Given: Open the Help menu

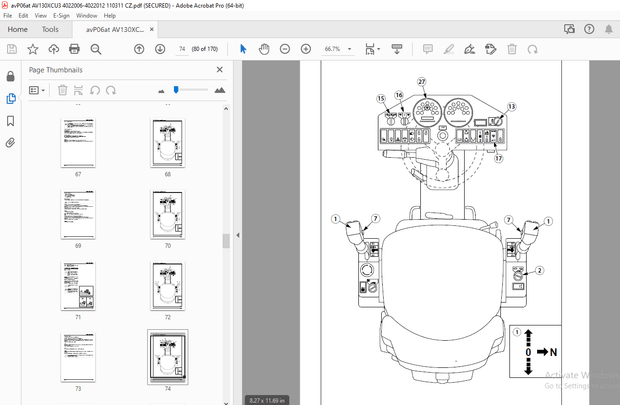Looking at the screenshot, I should (110, 15).
